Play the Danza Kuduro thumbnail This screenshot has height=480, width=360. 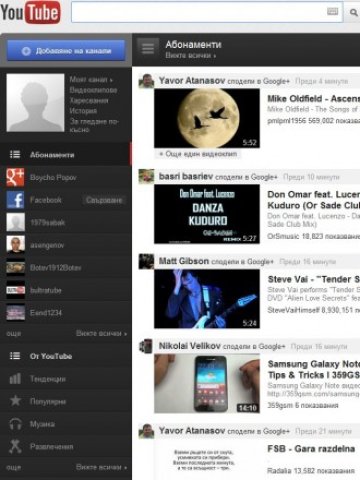click(x=207, y=214)
